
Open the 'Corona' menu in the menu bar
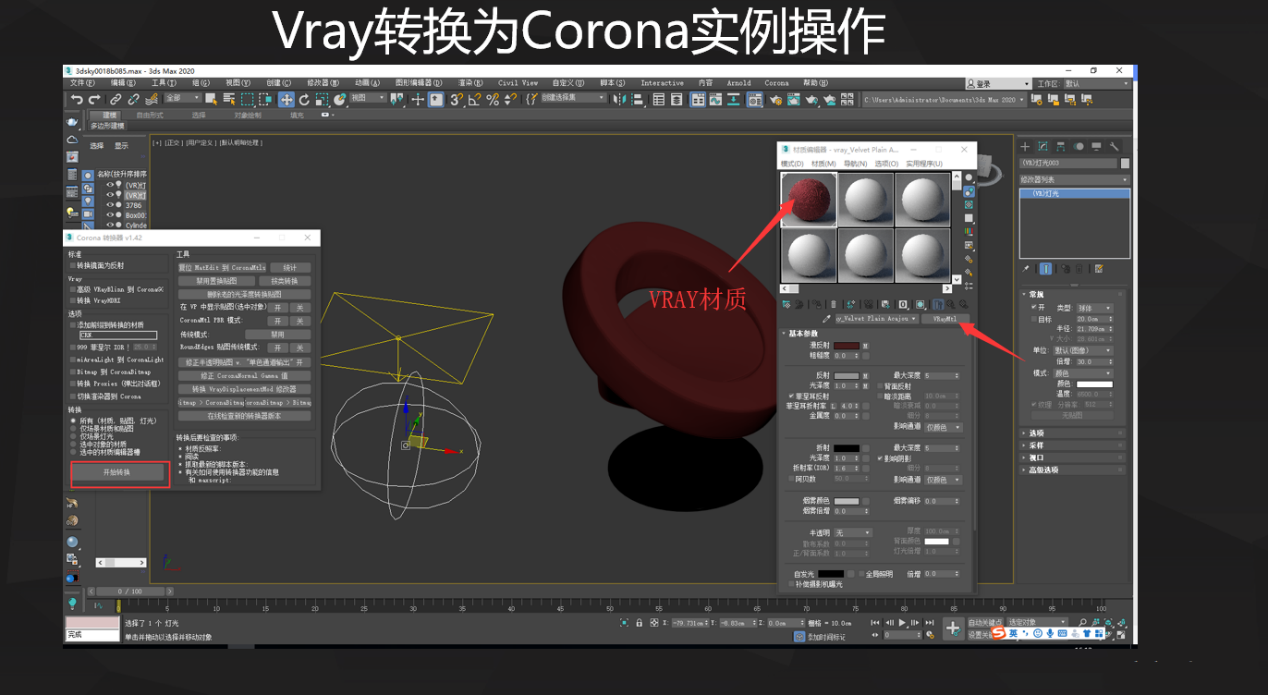point(777,83)
